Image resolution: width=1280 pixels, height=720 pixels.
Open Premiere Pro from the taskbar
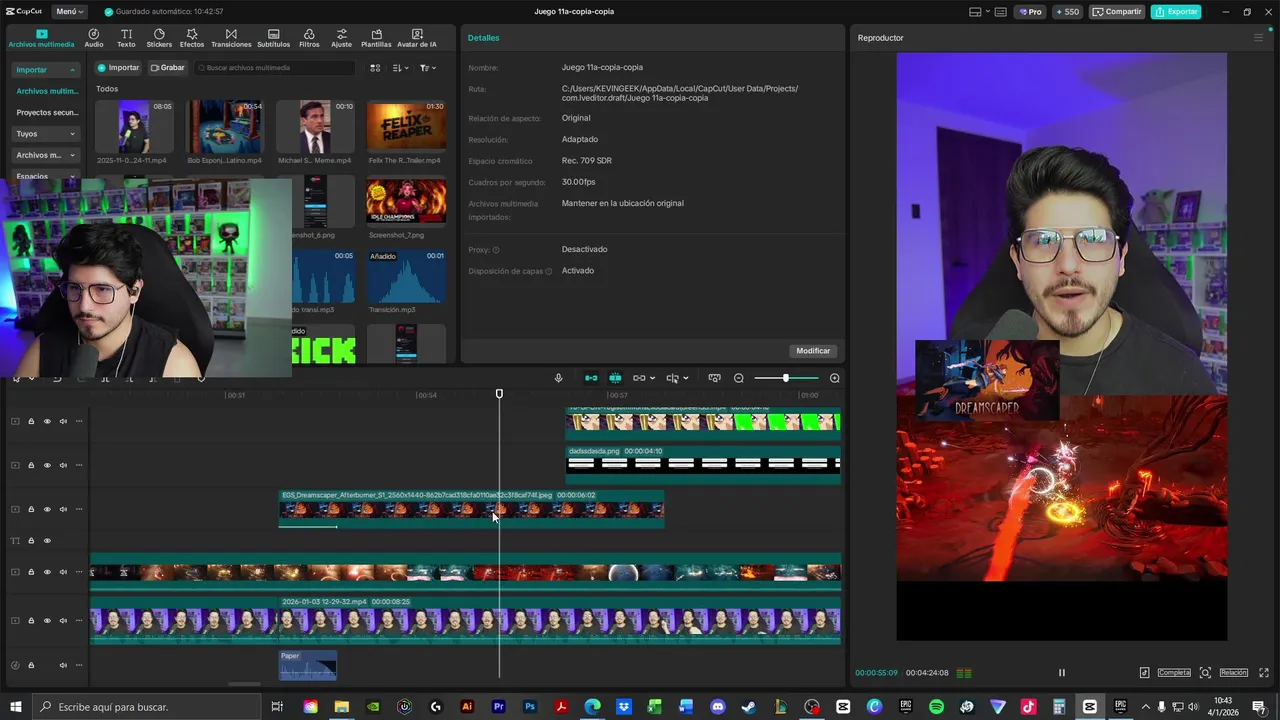[x=498, y=707]
